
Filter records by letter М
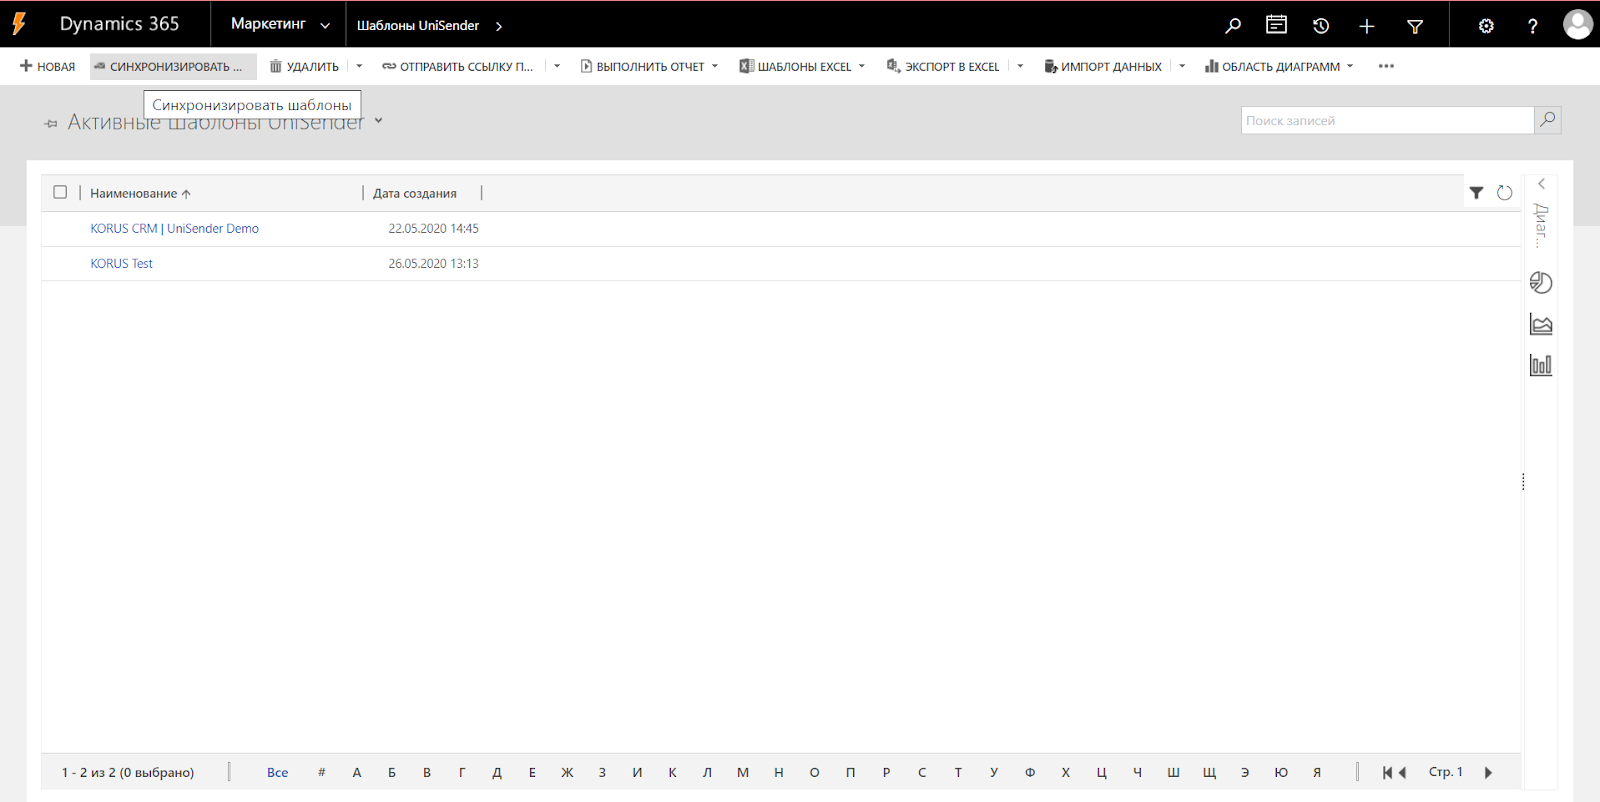[743, 772]
